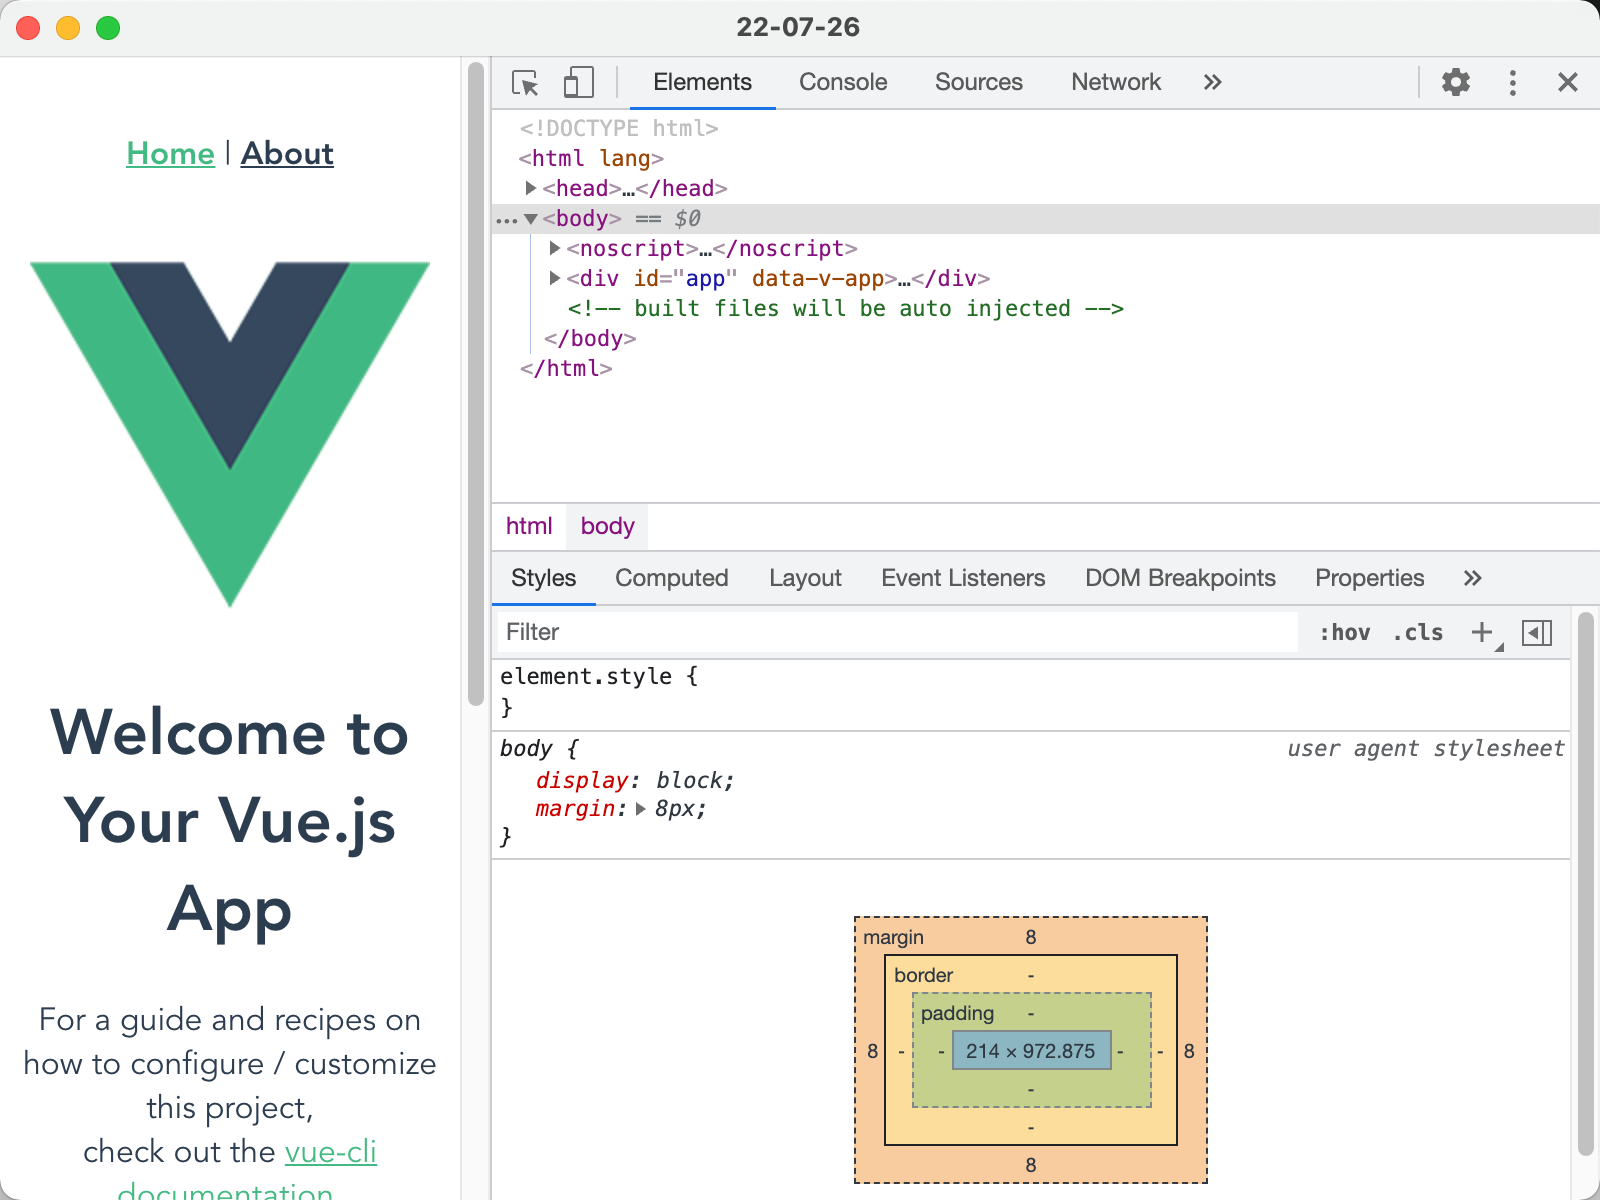Switch to the Elements tab

702,82
